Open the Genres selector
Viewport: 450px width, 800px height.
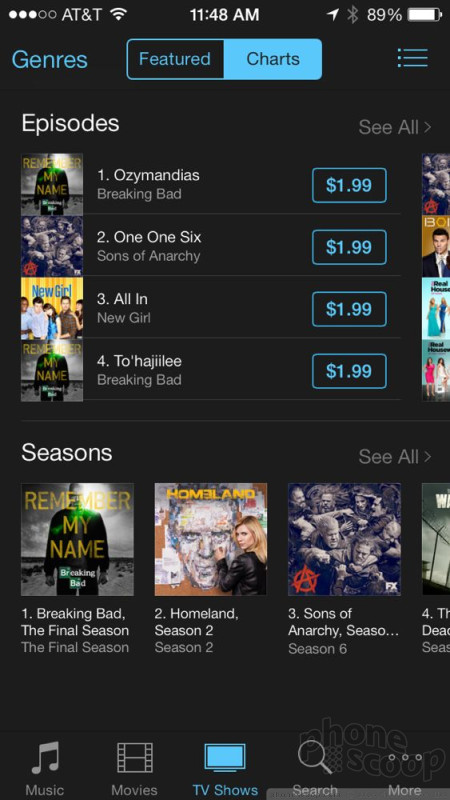49,60
